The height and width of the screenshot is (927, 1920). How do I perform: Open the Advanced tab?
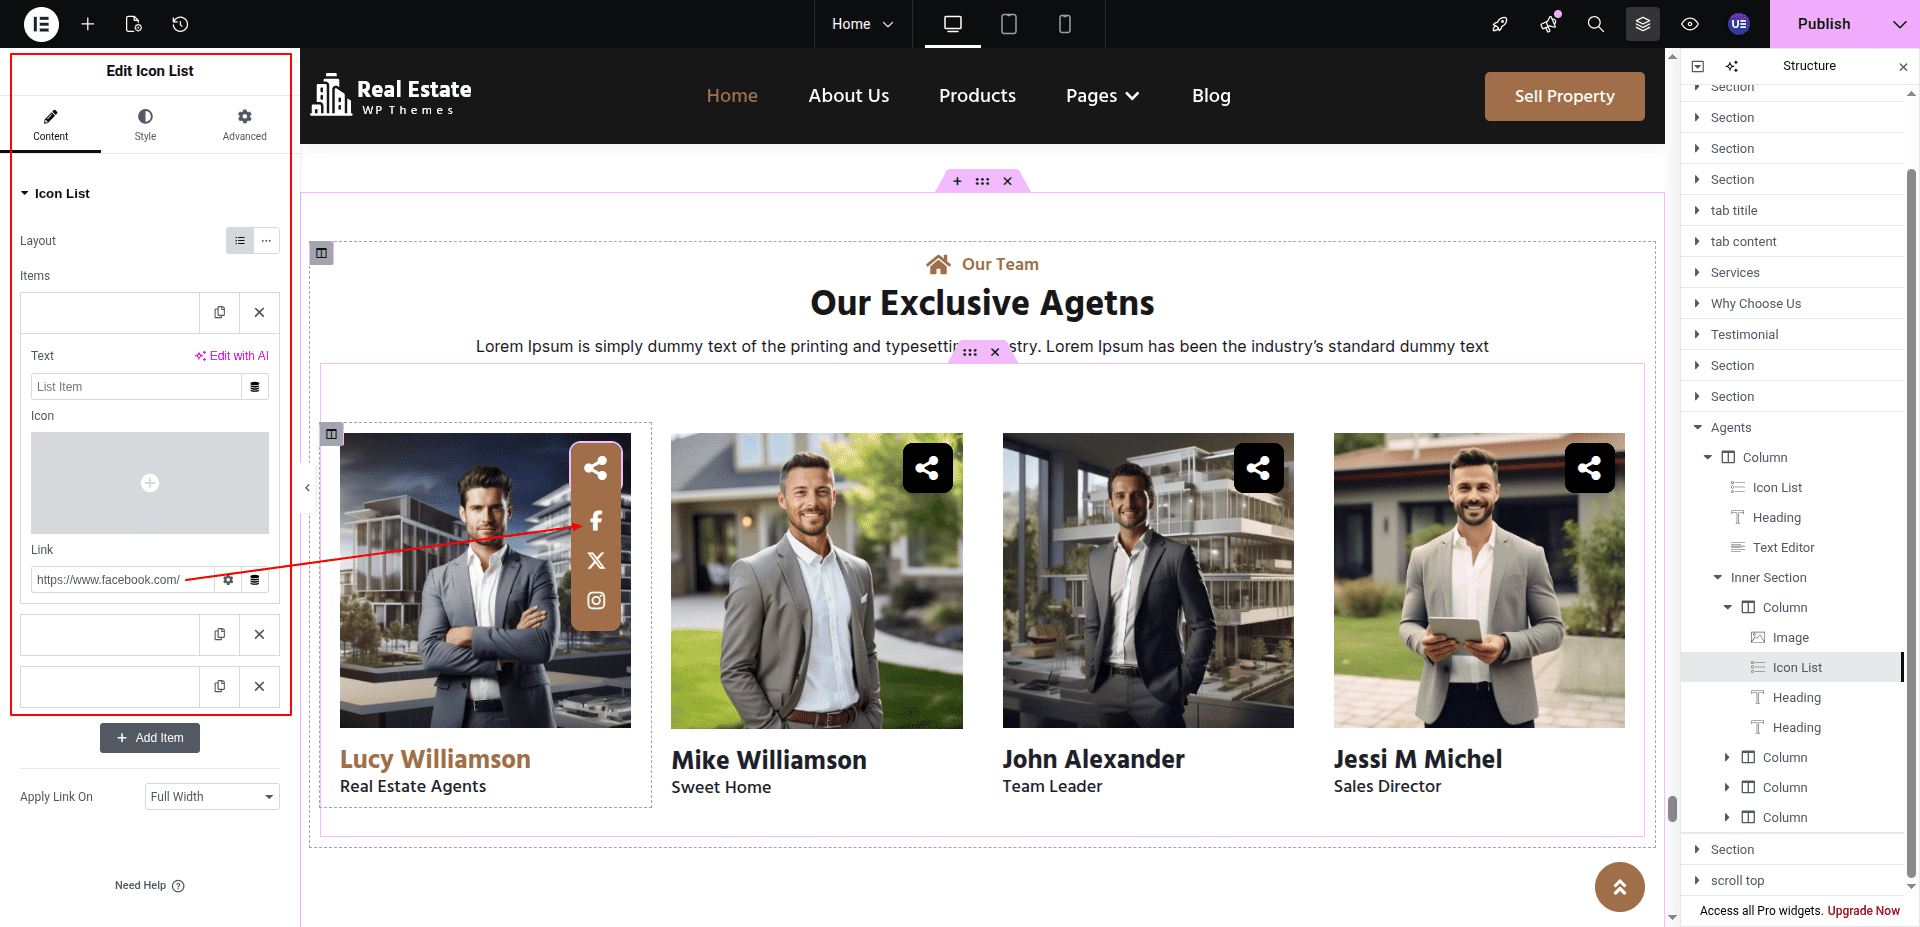point(244,125)
